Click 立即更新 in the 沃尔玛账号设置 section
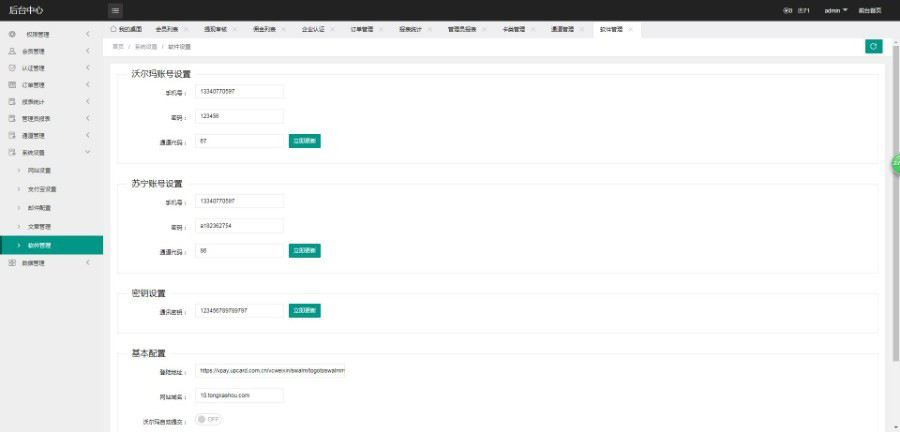Viewport: 900px width, 432px height. [x=304, y=141]
